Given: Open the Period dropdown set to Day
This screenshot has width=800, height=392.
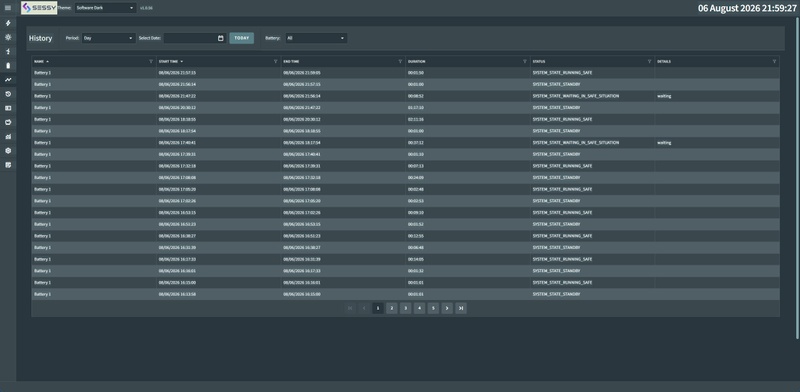Looking at the screenshot, I should point(109,38).
